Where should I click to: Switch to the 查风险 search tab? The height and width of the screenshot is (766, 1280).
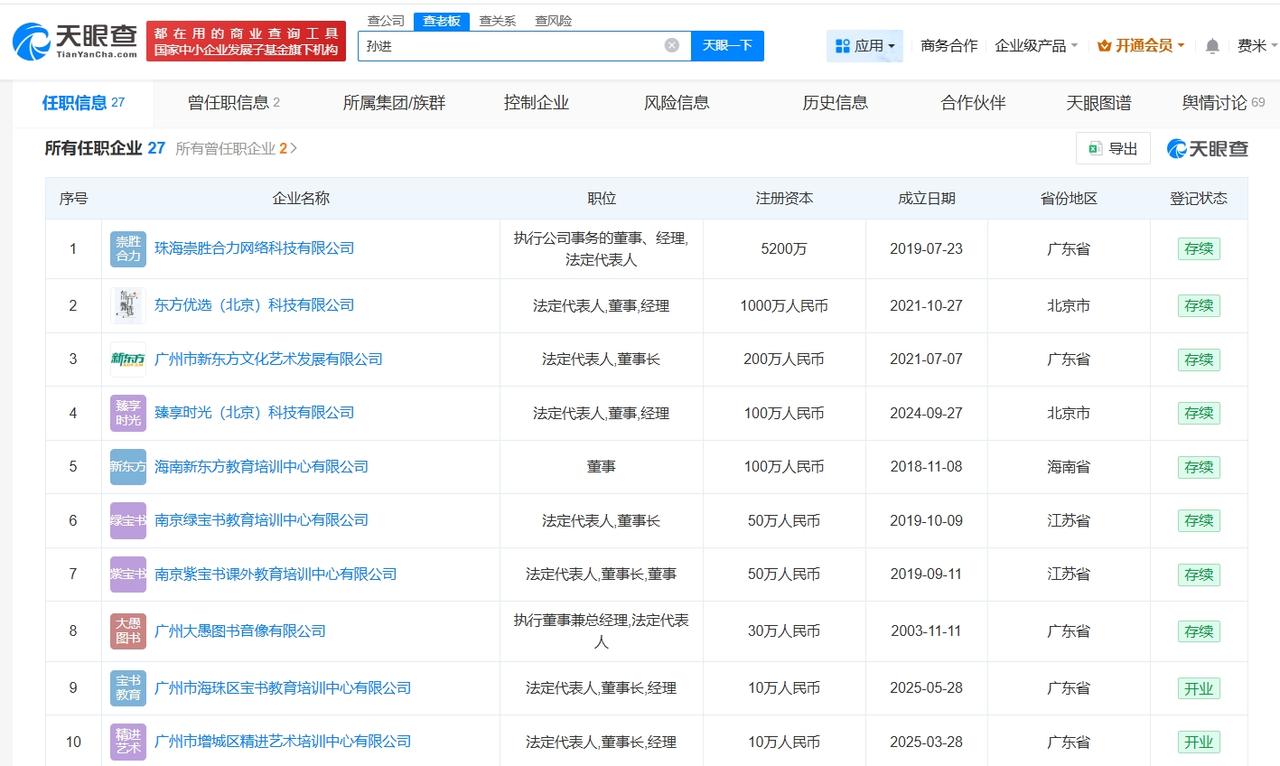553,20
